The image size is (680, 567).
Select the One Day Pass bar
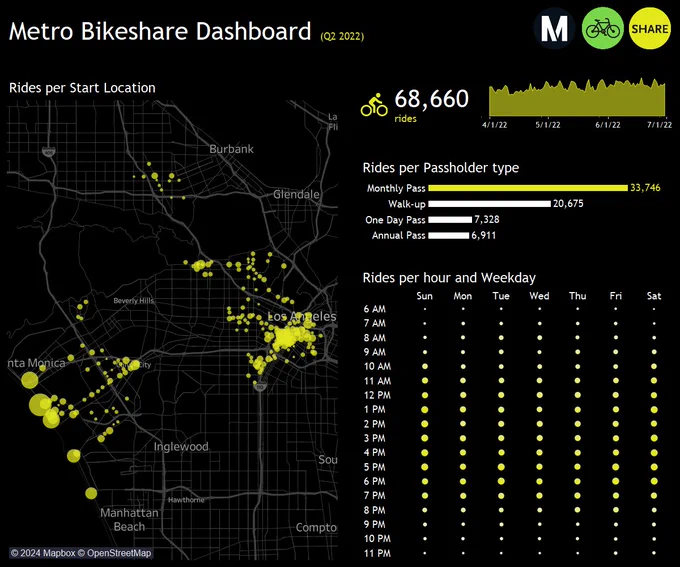[450, 220]
